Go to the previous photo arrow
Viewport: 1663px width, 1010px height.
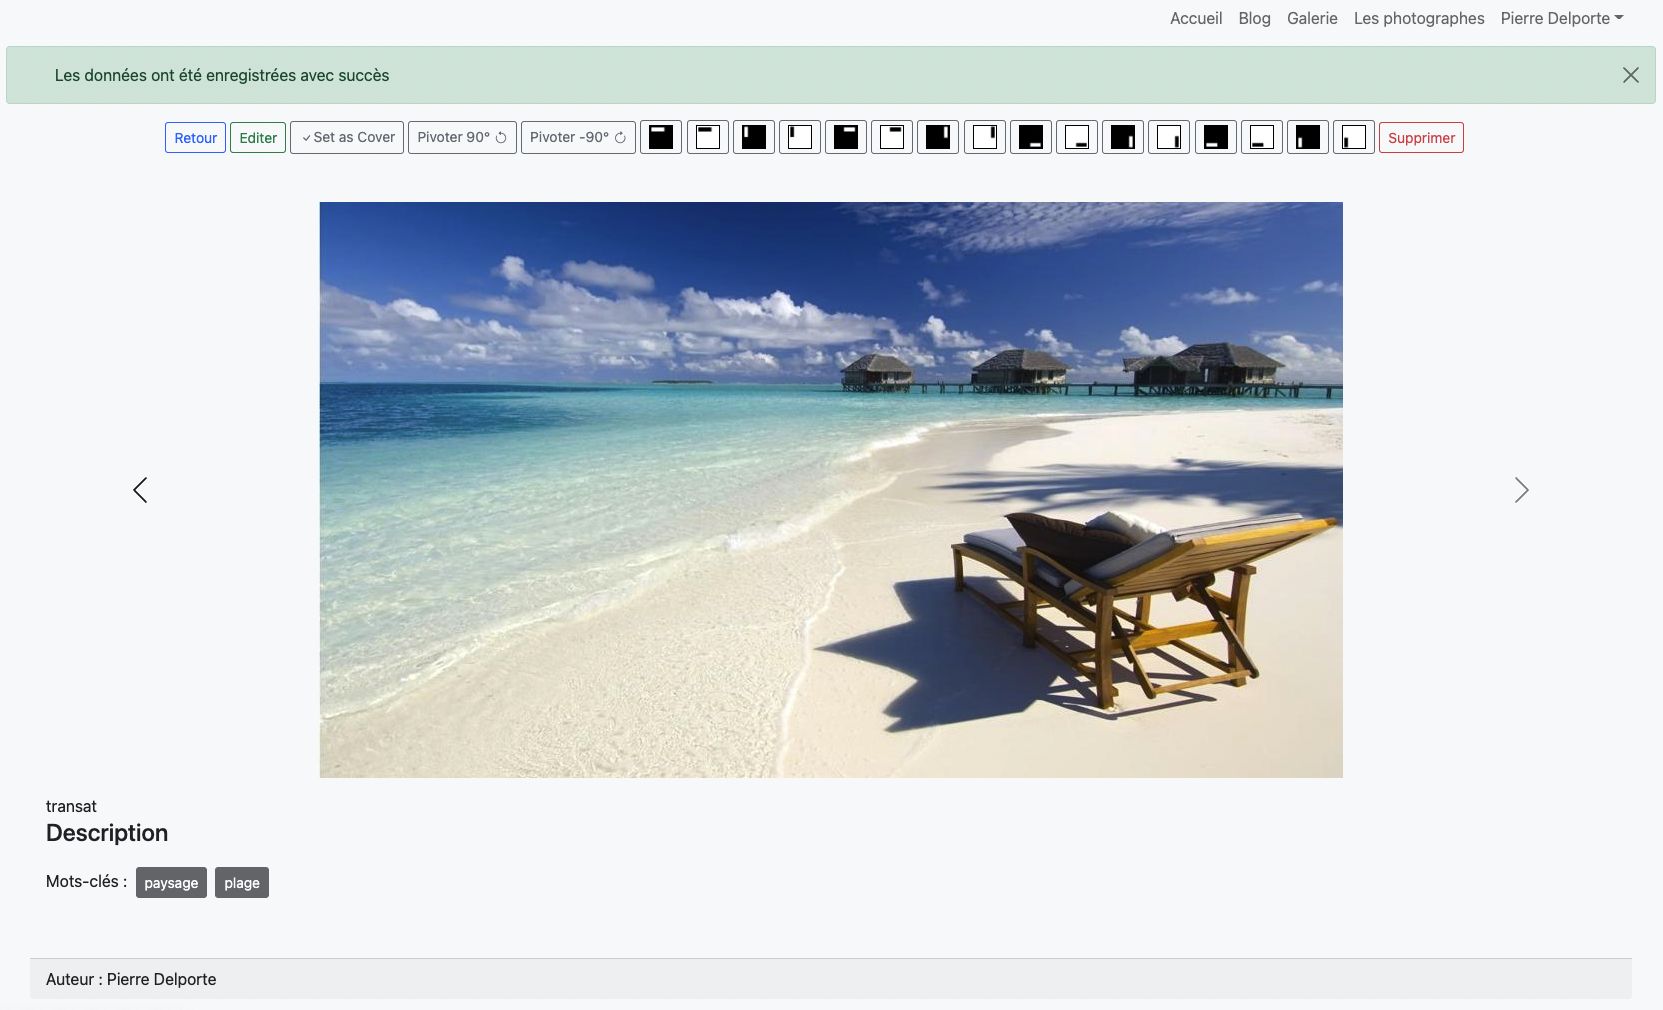pyautogui.click(x=140, y=490)
